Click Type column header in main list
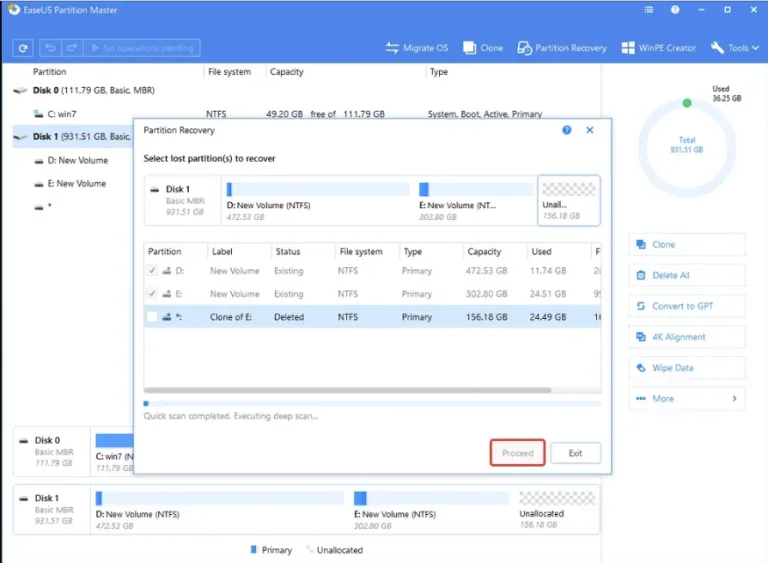Screen dimensions: 768x563 tap(439, 72)
